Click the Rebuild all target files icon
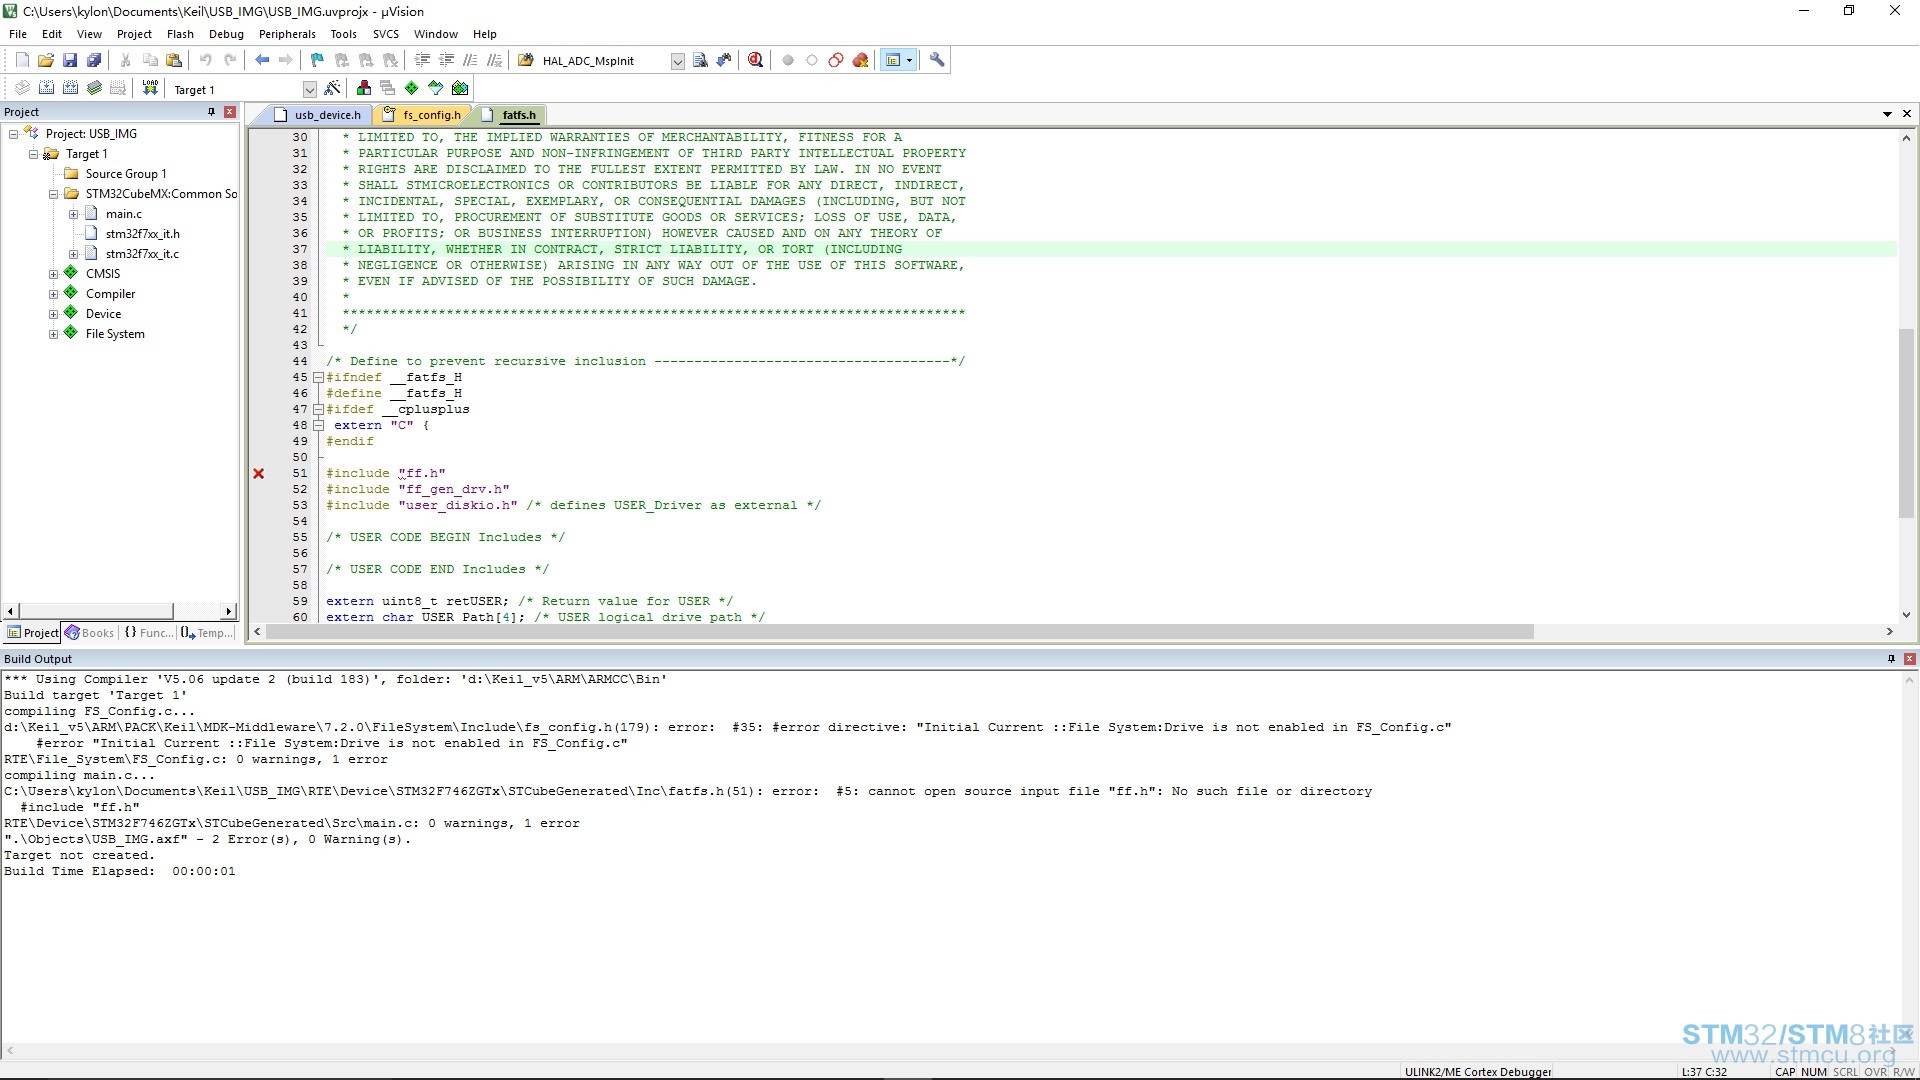Image resolution: width=1920 pixels, height=1080 pixels. tap(70, 88)
